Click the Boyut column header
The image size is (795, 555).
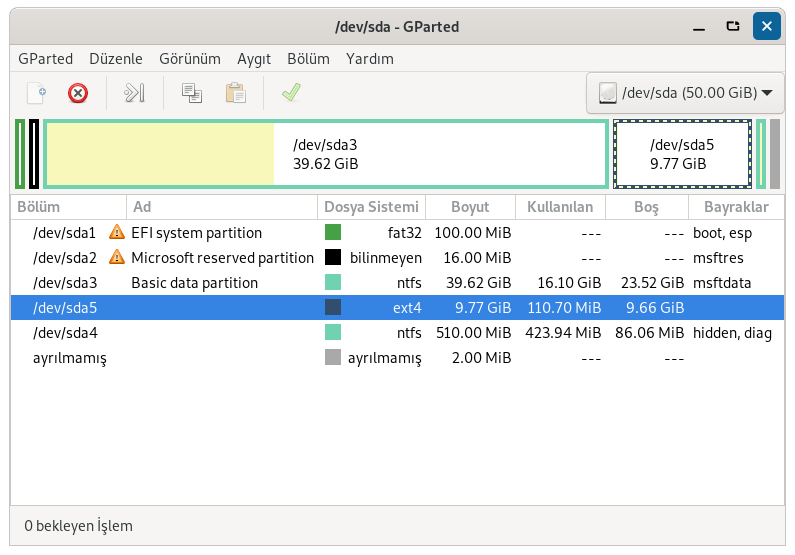click(x=470, y=207)
